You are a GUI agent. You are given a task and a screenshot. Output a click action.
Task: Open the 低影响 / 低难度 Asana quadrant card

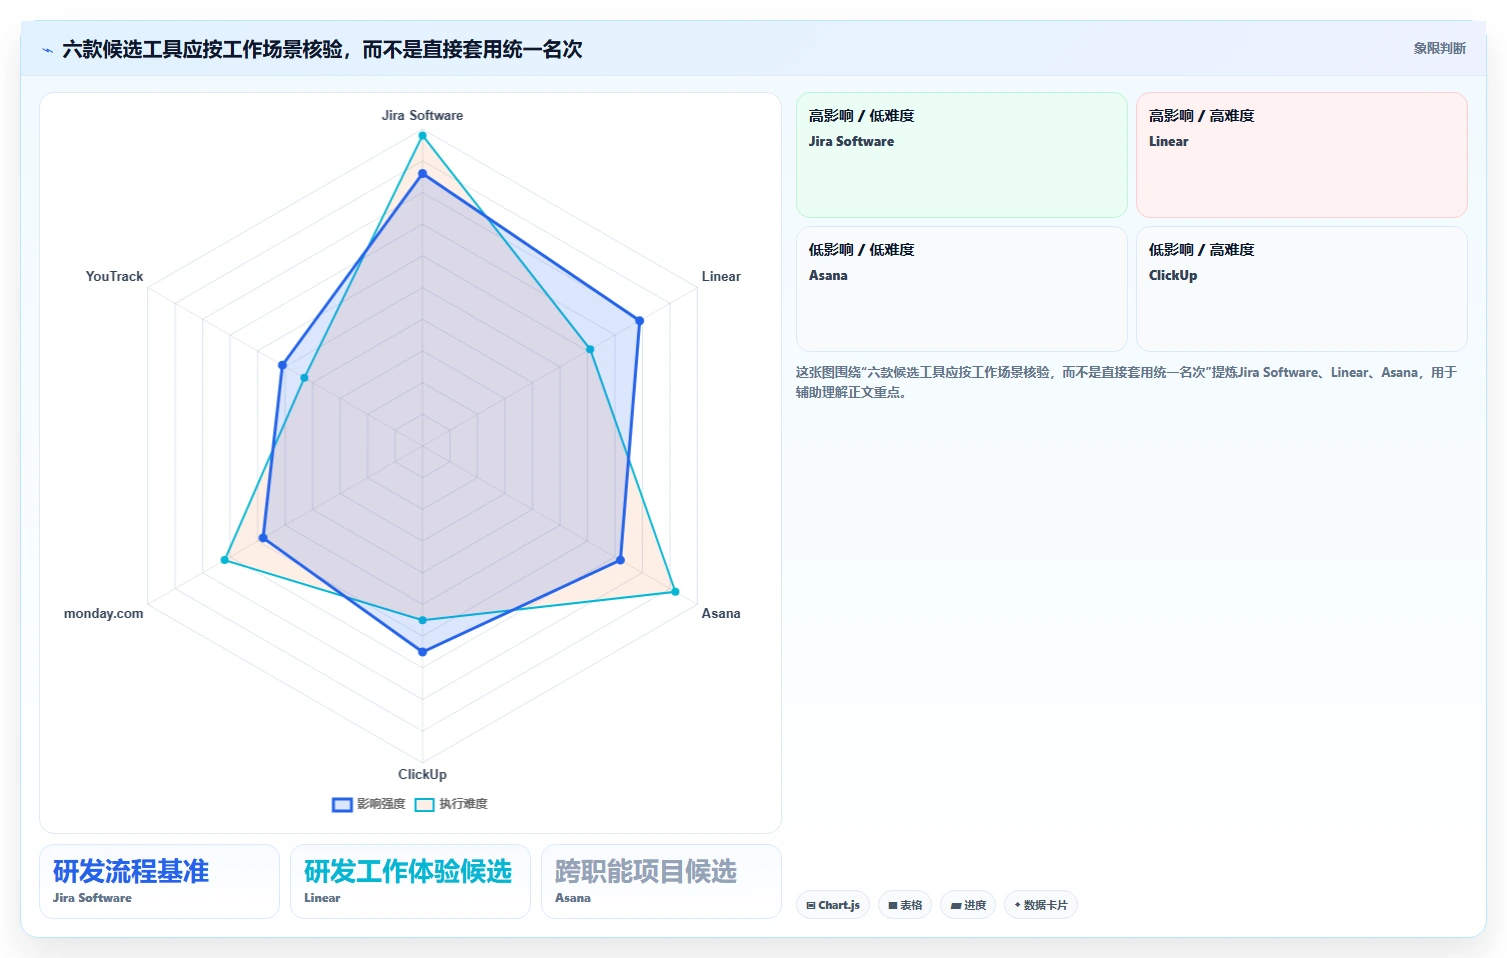coord(961,289)
